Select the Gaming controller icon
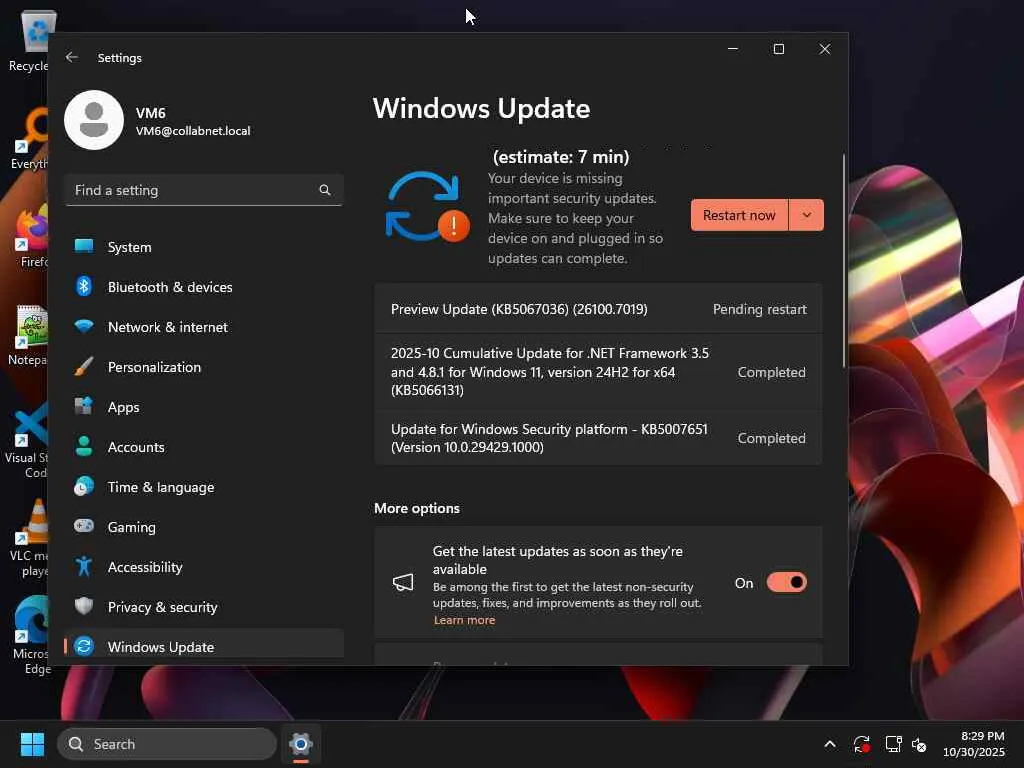The width and height of the screenshot is (1024, 768). click(x=84, y=526)
